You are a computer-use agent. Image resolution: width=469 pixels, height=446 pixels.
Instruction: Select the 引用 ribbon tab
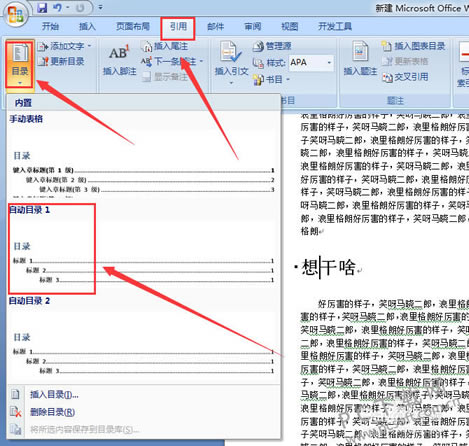point(178,26)
